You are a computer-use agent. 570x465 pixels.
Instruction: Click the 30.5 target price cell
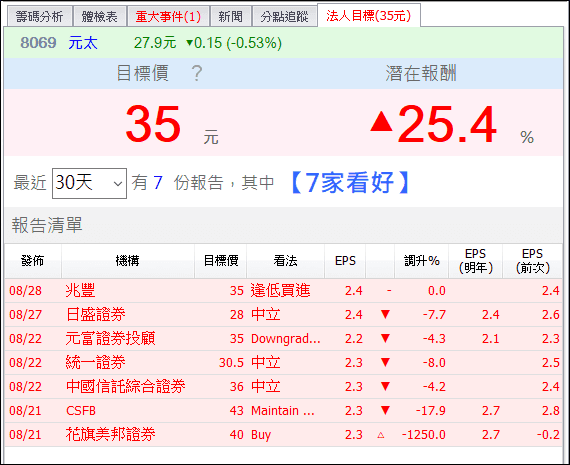pyautogui.click(x=231, y=363)
